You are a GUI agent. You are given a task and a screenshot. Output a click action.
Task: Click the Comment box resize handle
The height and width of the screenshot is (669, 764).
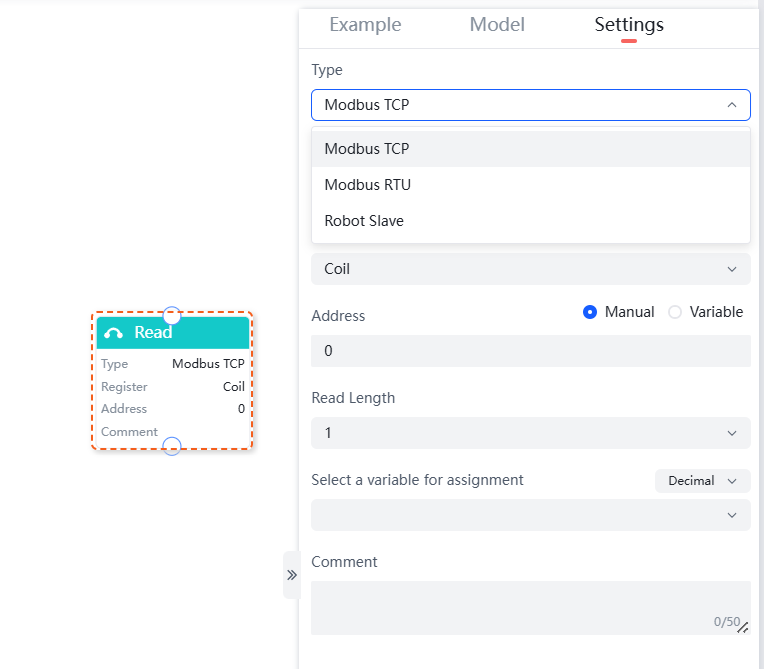(742, 627)
